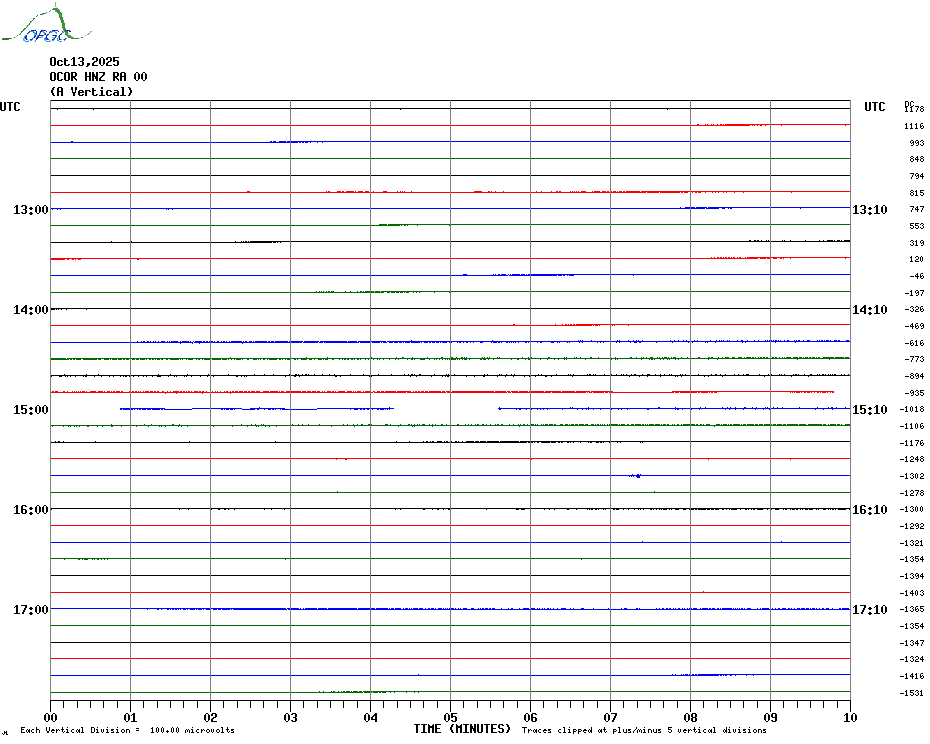Click the right UTC axis header

(874, 107)
